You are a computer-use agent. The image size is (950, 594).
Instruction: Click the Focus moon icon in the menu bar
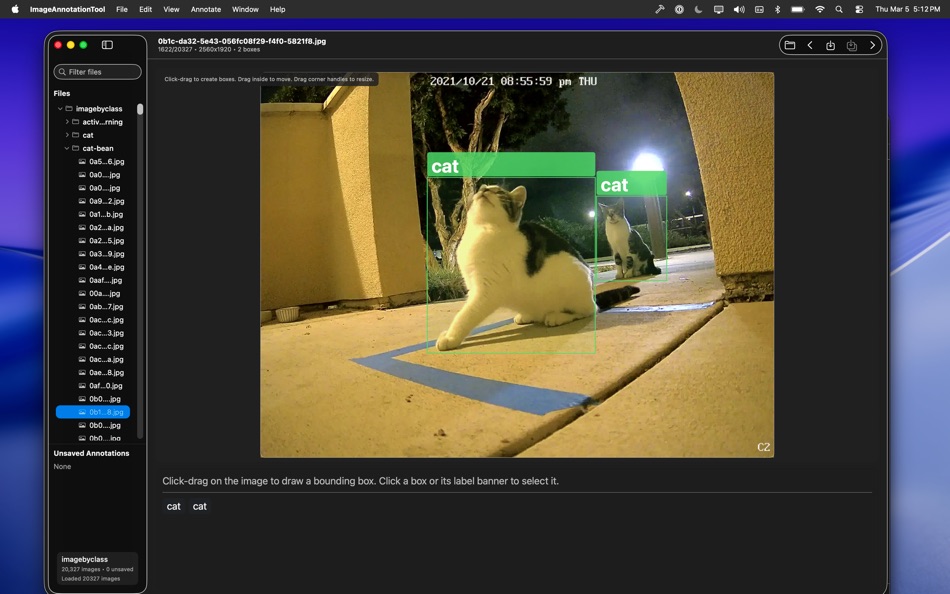pyautogui.click(x=698, y=9)
